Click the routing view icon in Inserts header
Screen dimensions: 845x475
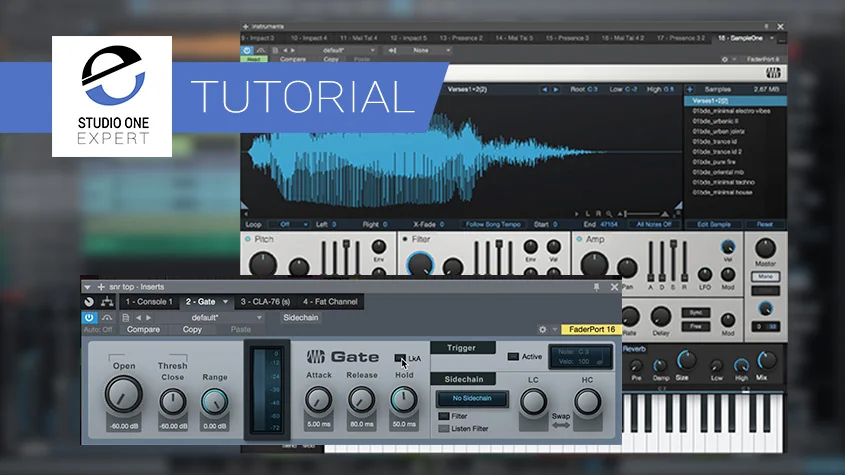click(107, 302)
